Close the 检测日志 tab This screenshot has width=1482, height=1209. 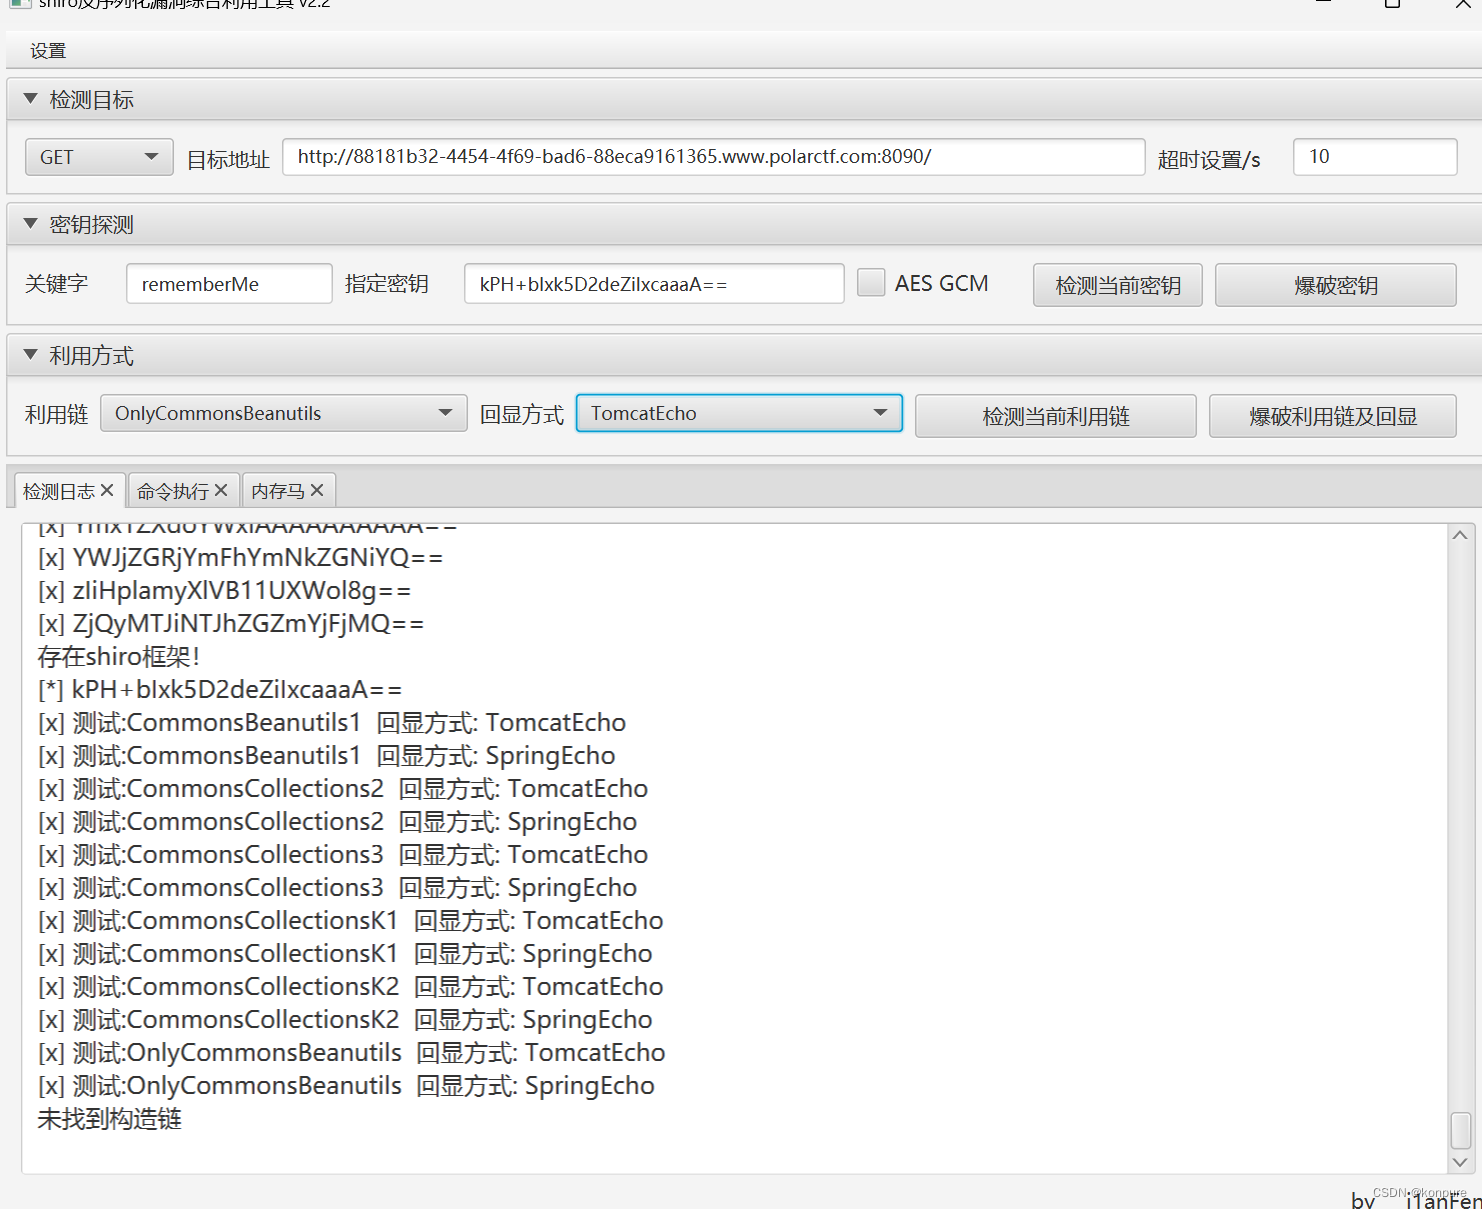pos(107,490)
